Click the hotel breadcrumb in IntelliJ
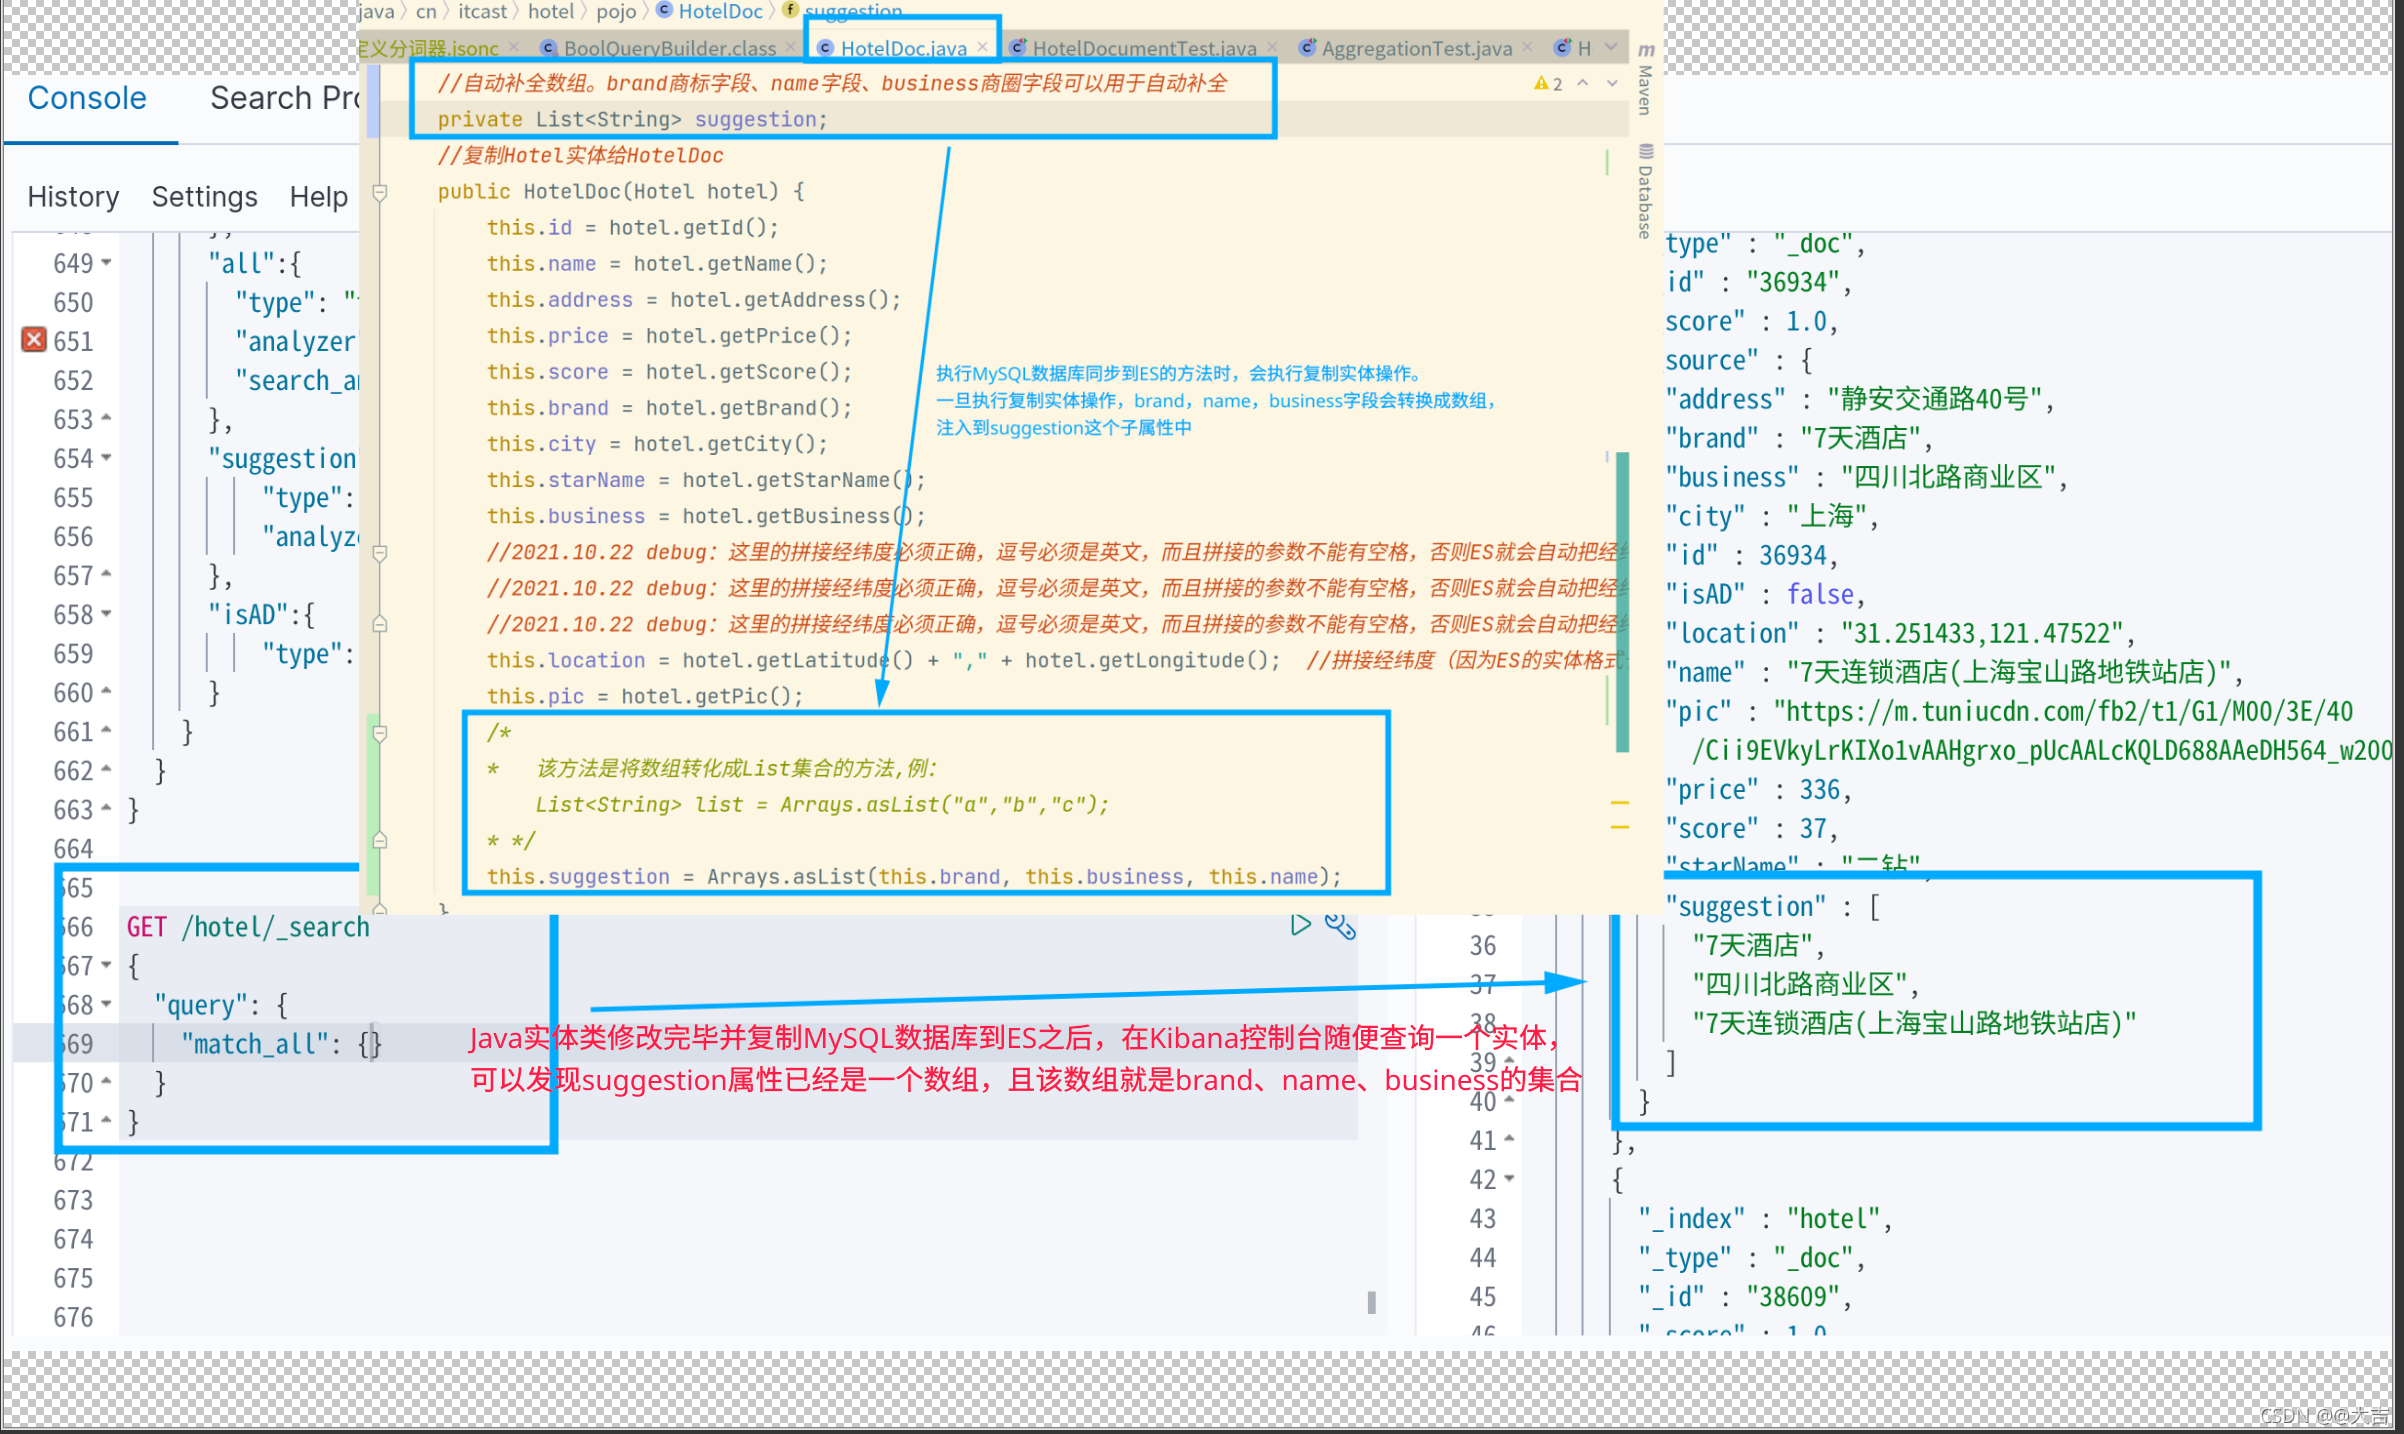2404x1434 pixels. point(551,11)
